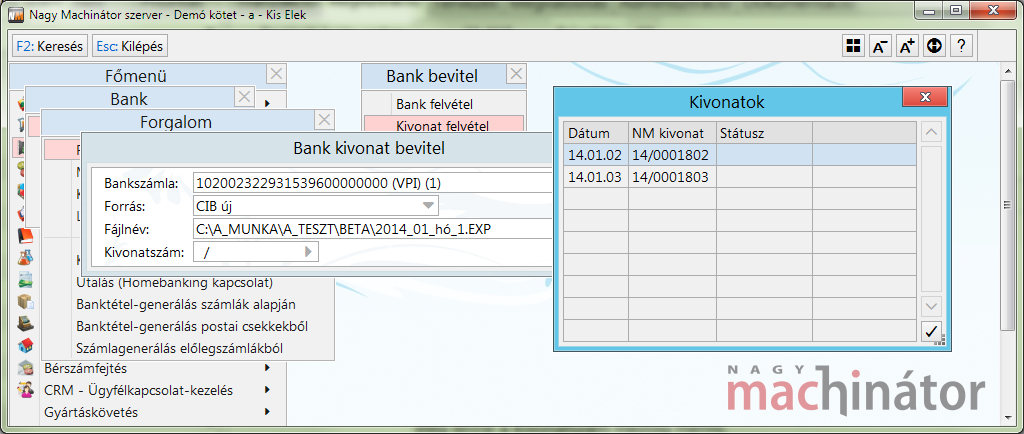Open the Forrás dropdown showing CIB új
The height and width of the screenshot is (434, 1024).
click(x=428, y=206)
